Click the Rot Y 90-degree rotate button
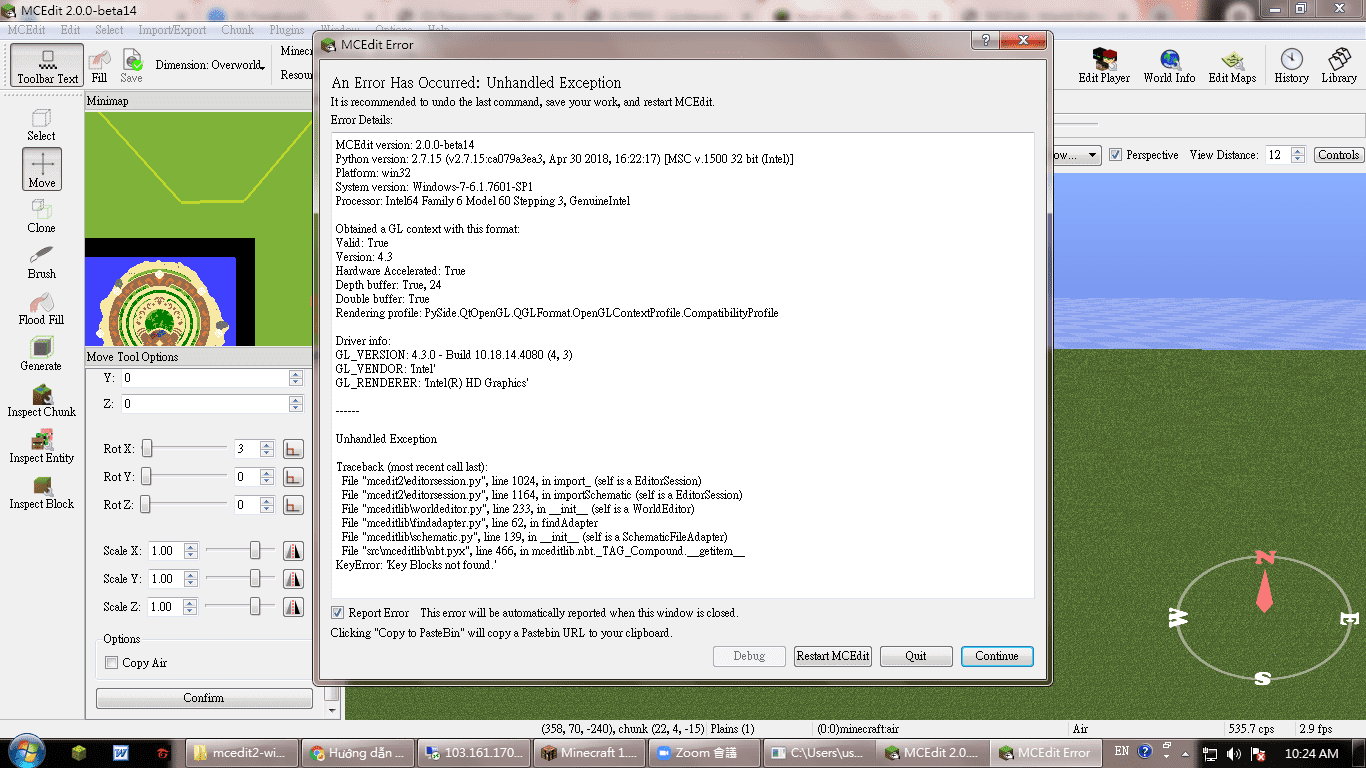 pos(293,477)
